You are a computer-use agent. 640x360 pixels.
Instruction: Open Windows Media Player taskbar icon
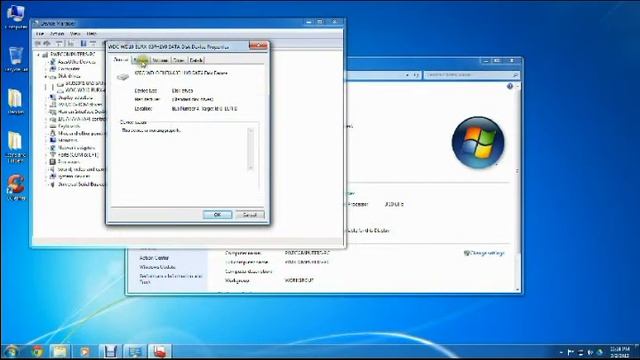[84, 351]
